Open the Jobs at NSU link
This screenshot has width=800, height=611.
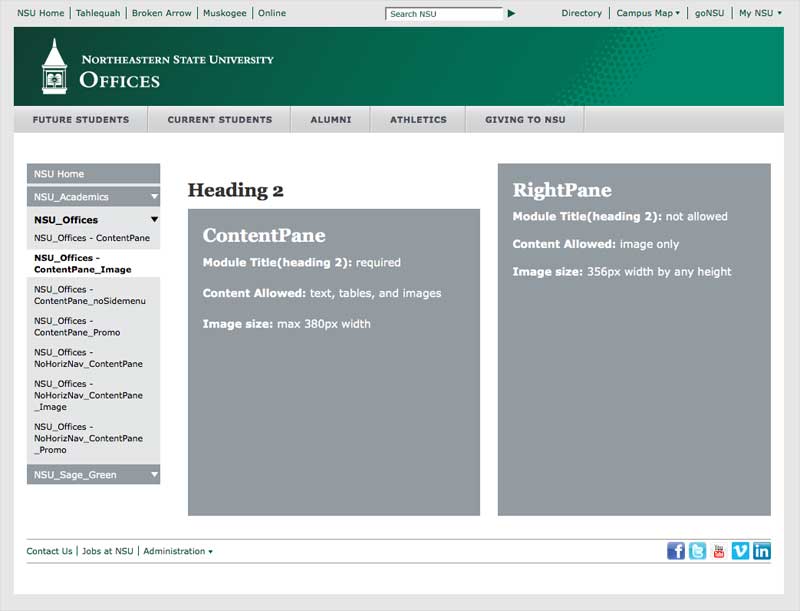(108, 551)
